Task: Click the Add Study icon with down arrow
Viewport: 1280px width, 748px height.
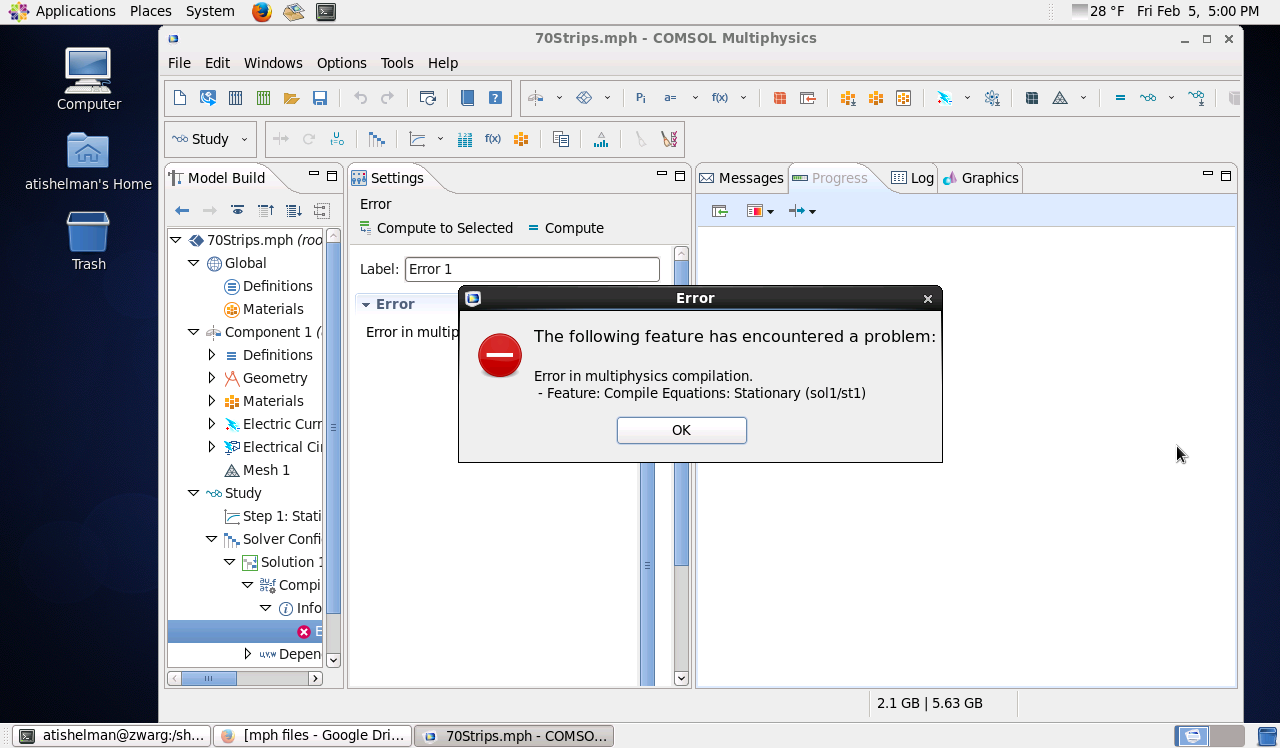Action: click(x=1196, y=98)
